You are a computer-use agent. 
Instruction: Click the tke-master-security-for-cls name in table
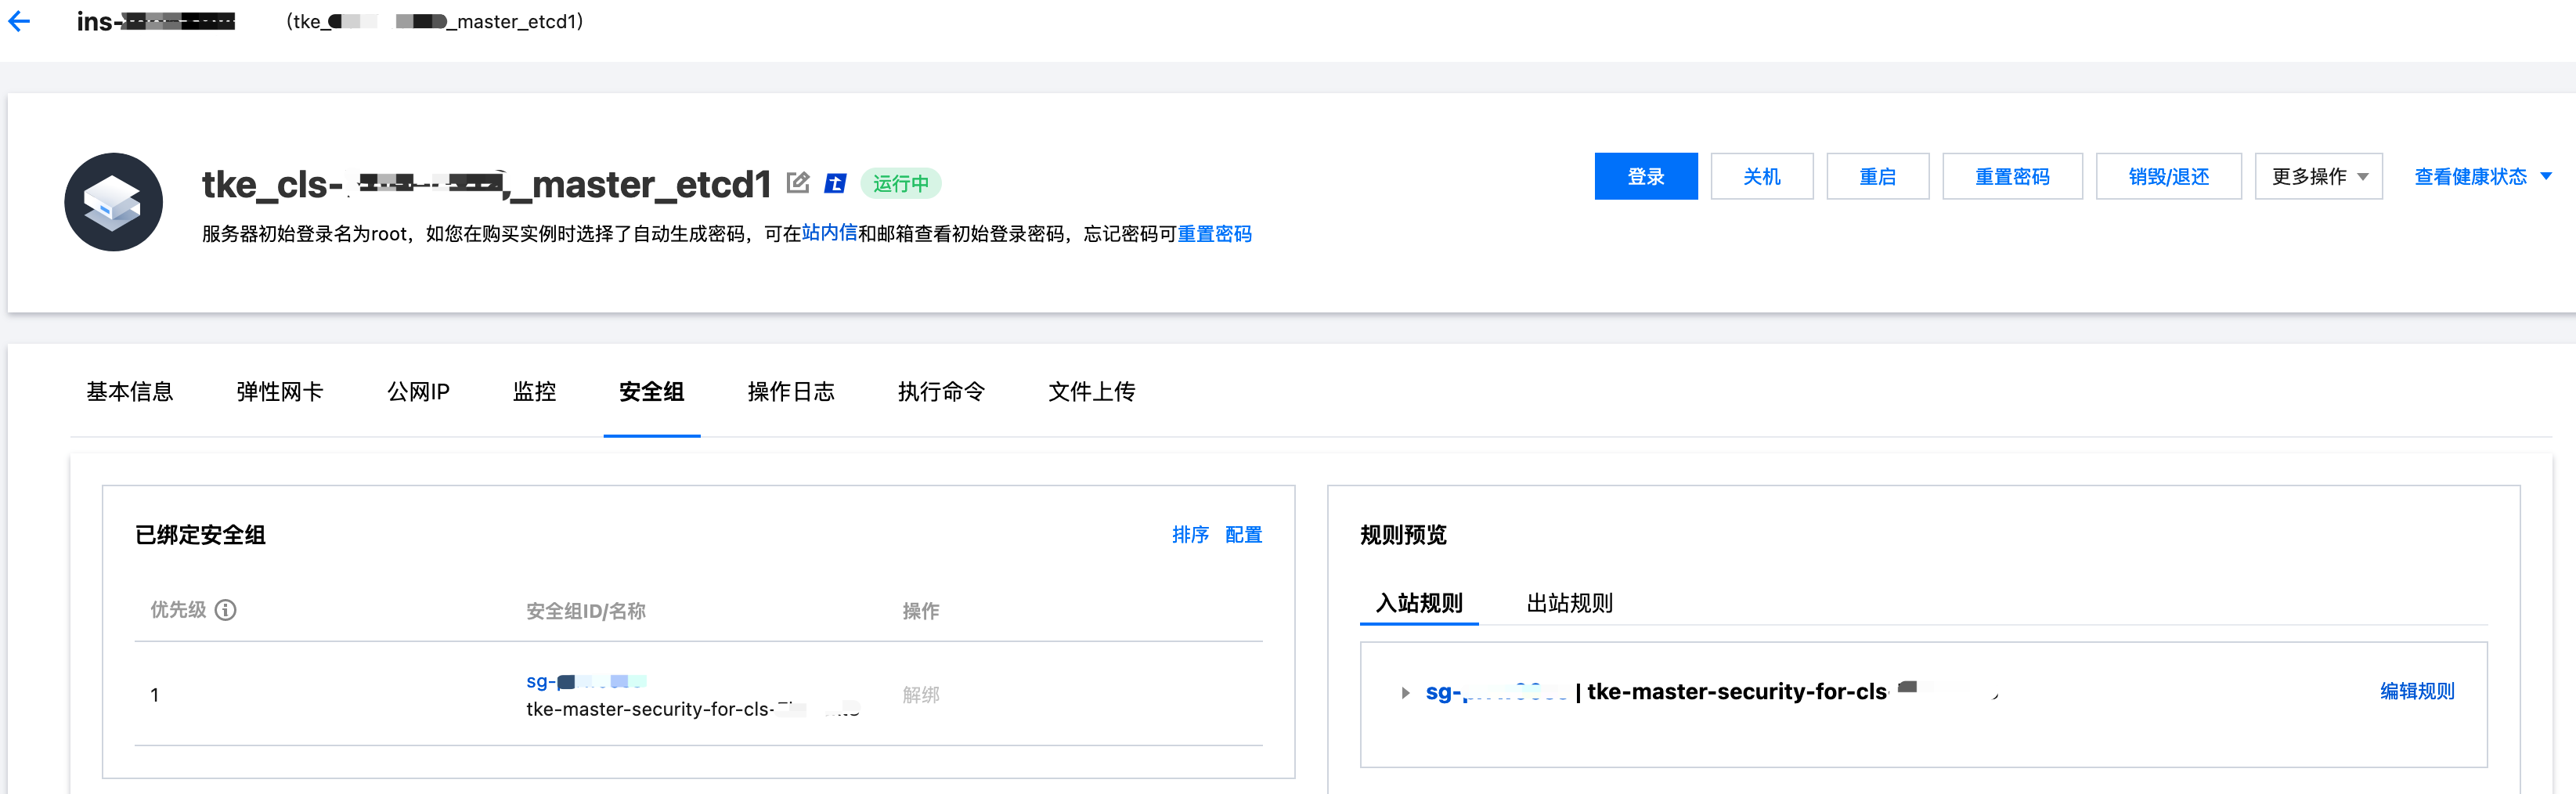tap(693, 709)
